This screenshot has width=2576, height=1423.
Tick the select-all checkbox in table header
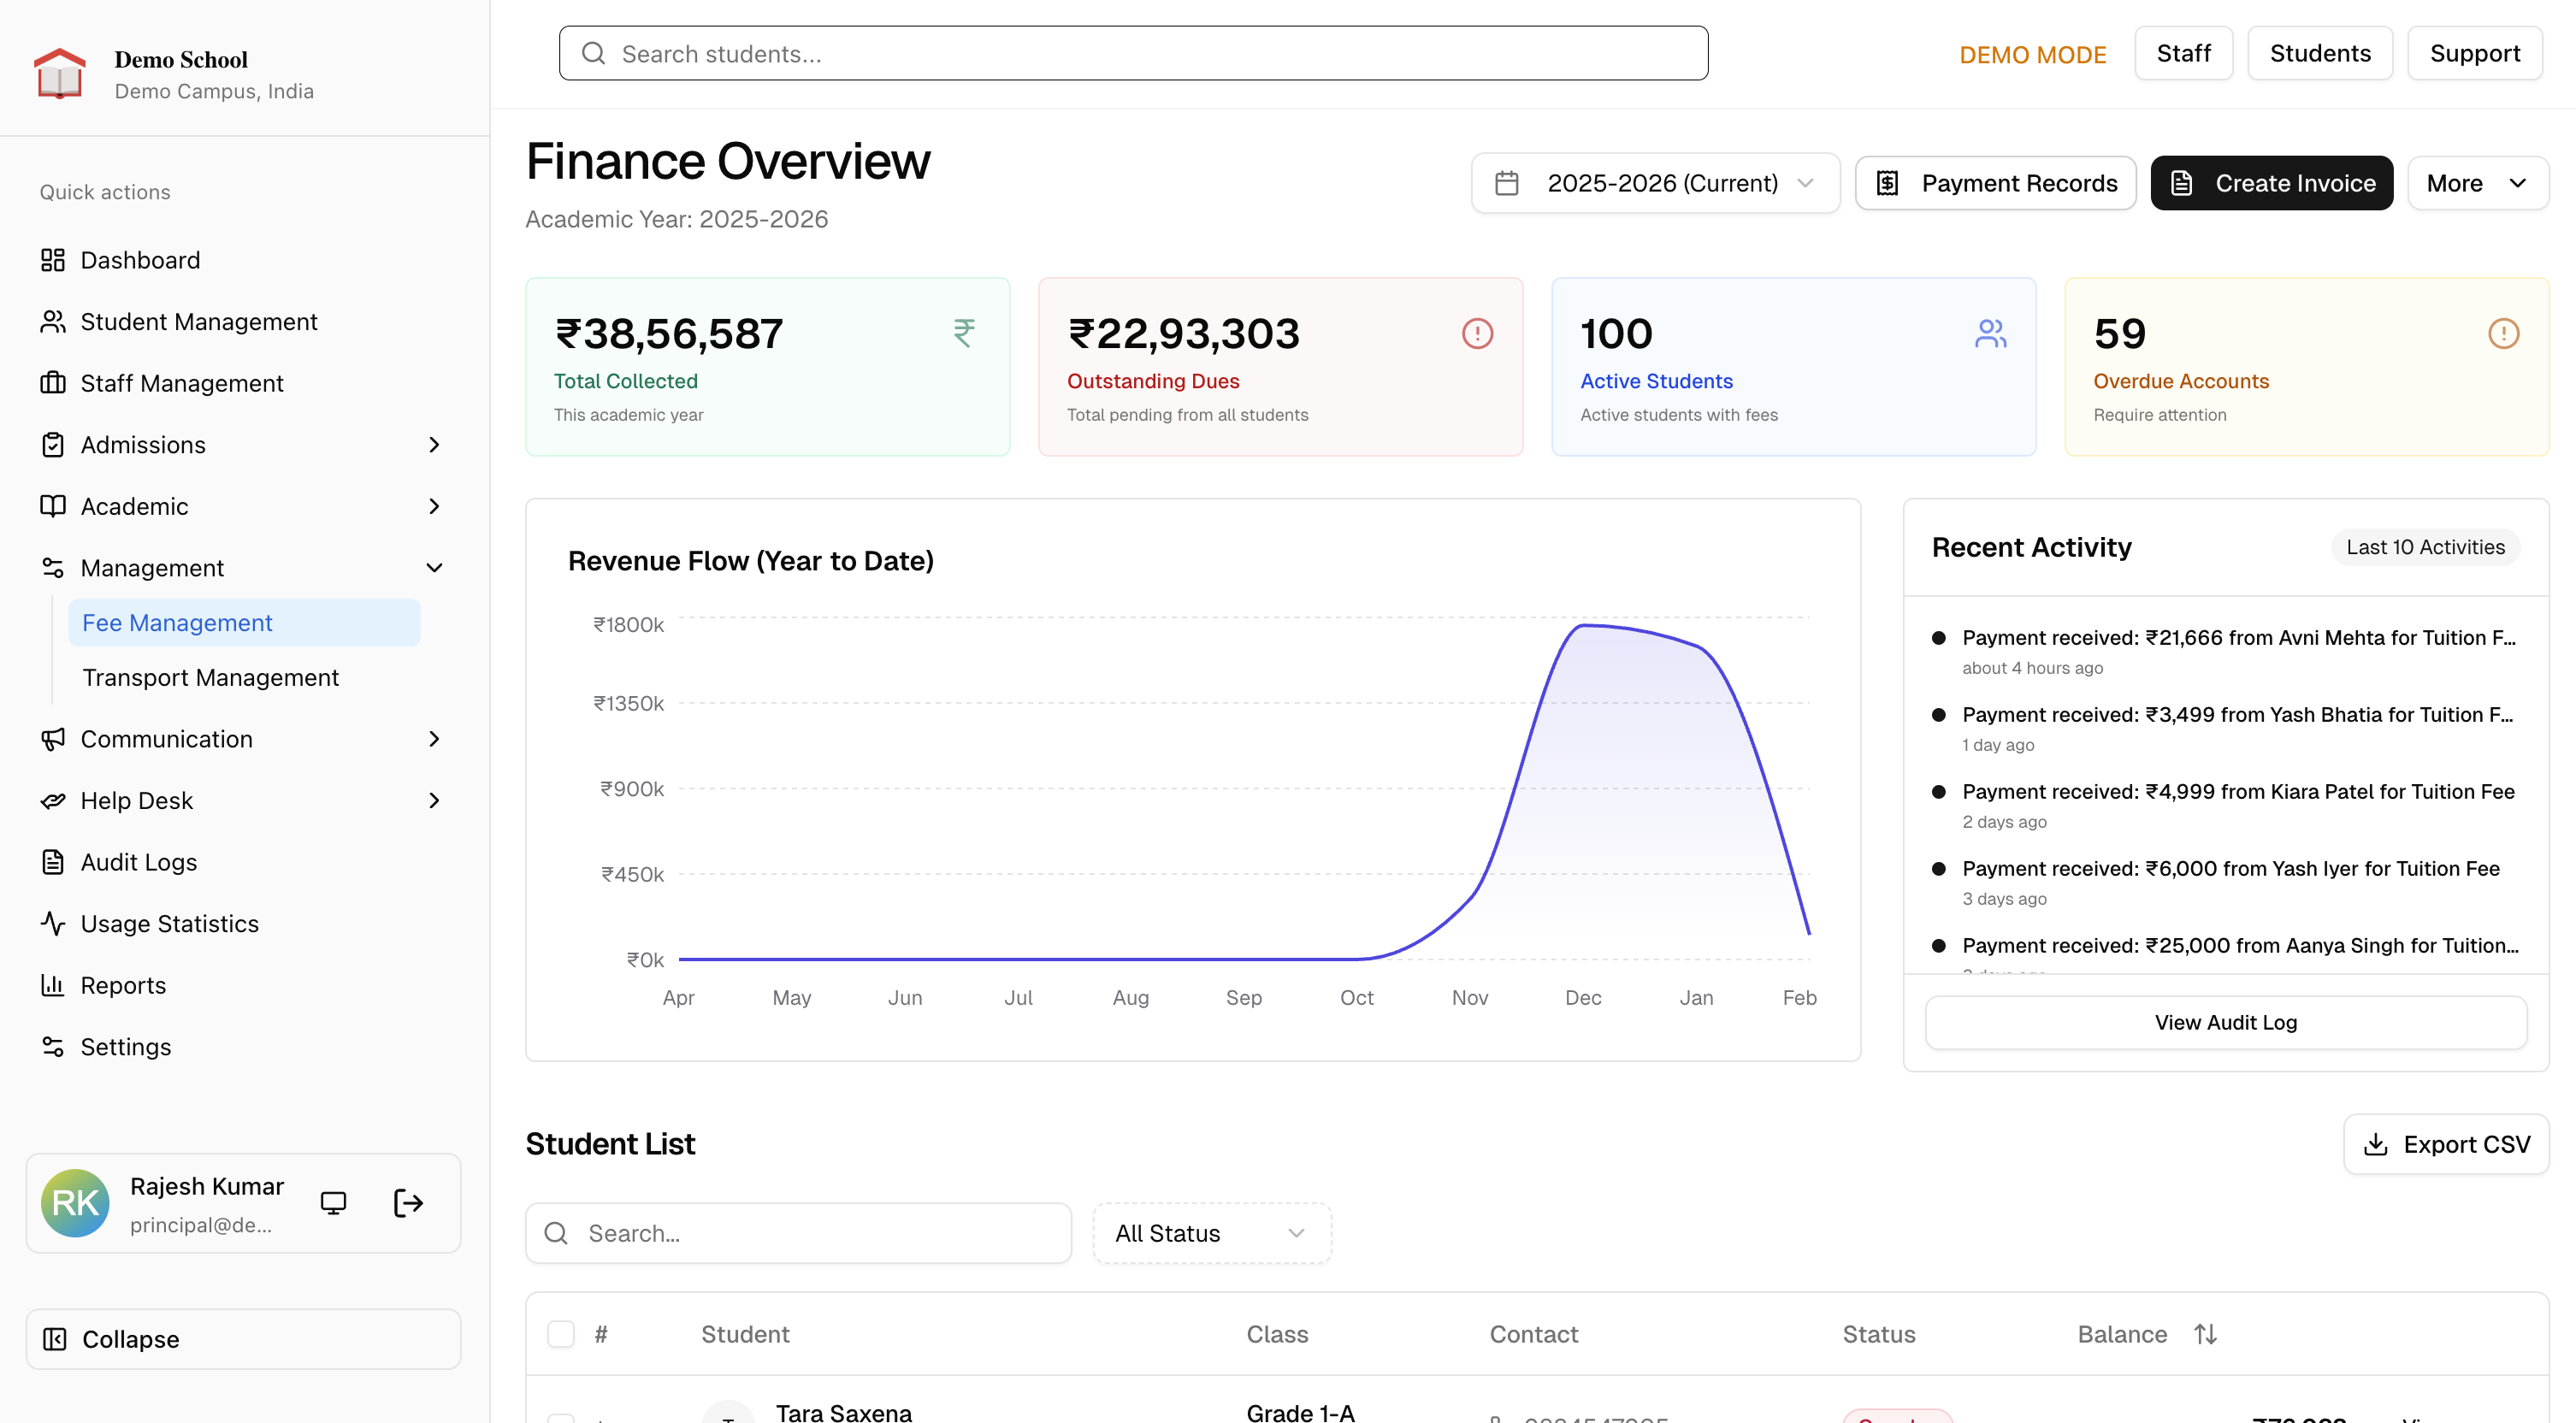(x=561, y=1334)
